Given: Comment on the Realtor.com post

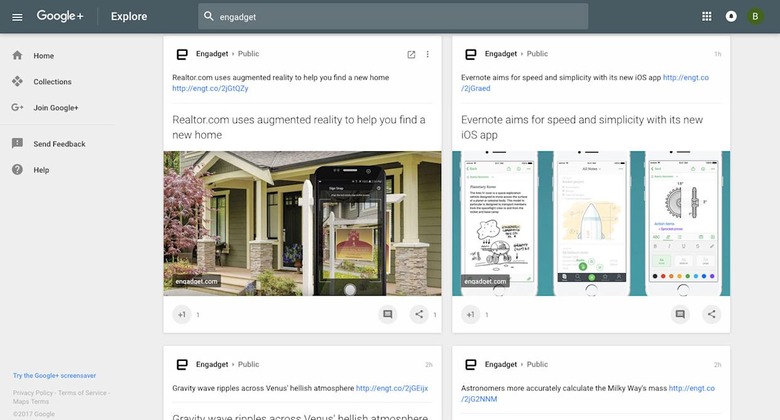Looking at the screenshot, I should (388, 314).
